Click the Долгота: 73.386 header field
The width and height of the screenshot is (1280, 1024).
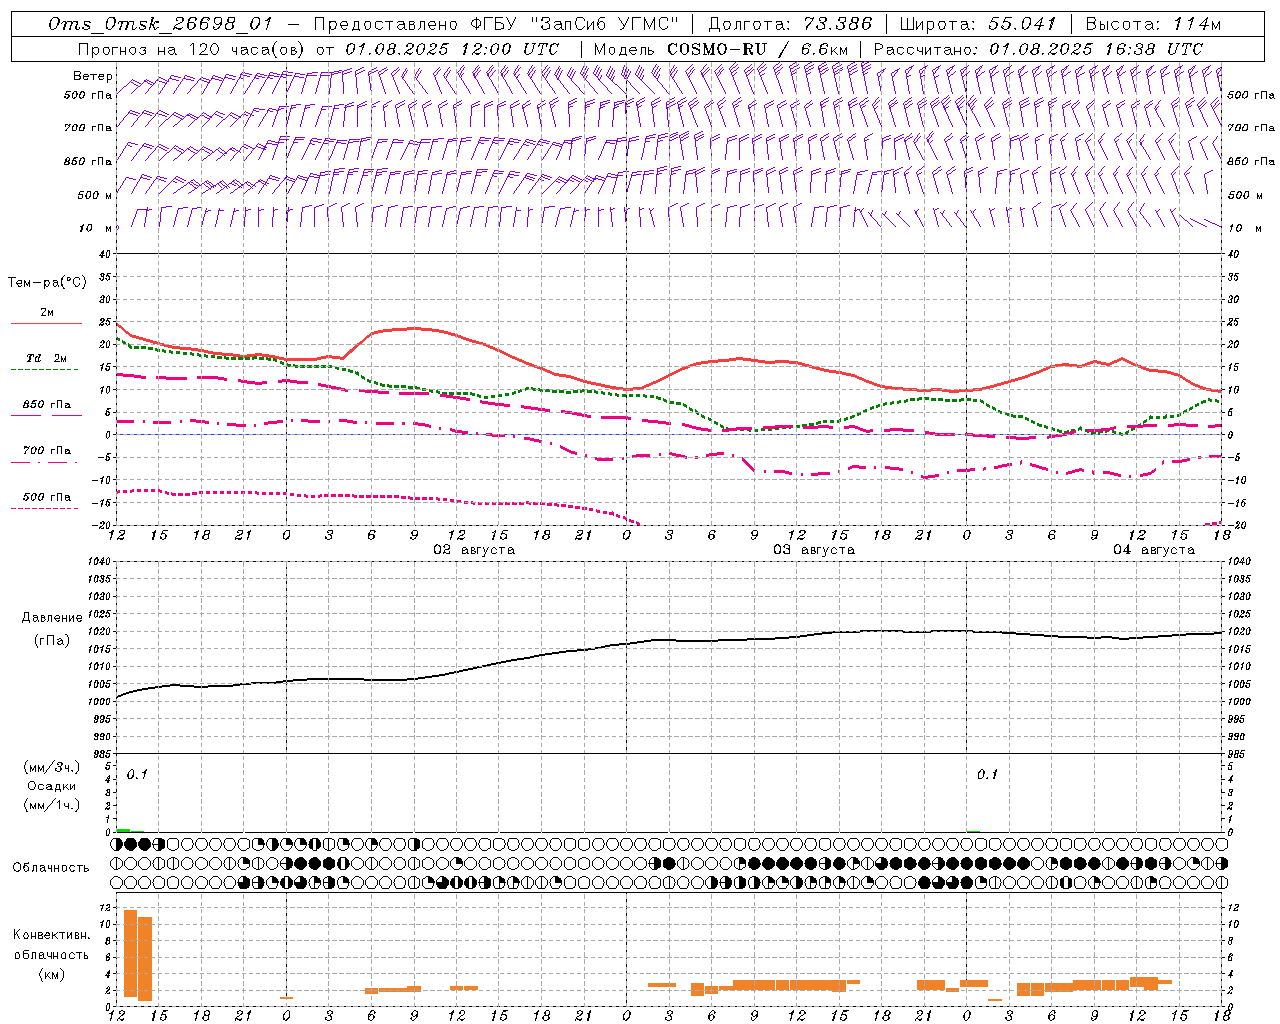790,24
